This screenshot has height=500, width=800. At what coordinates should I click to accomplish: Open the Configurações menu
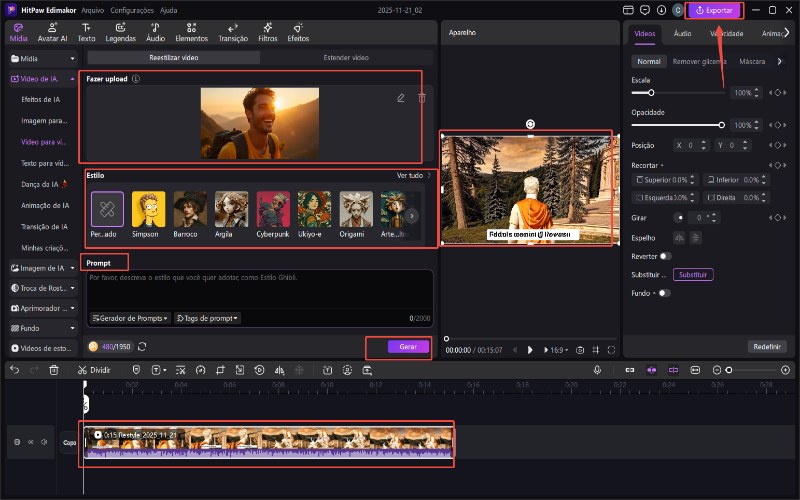pos(132,10)
